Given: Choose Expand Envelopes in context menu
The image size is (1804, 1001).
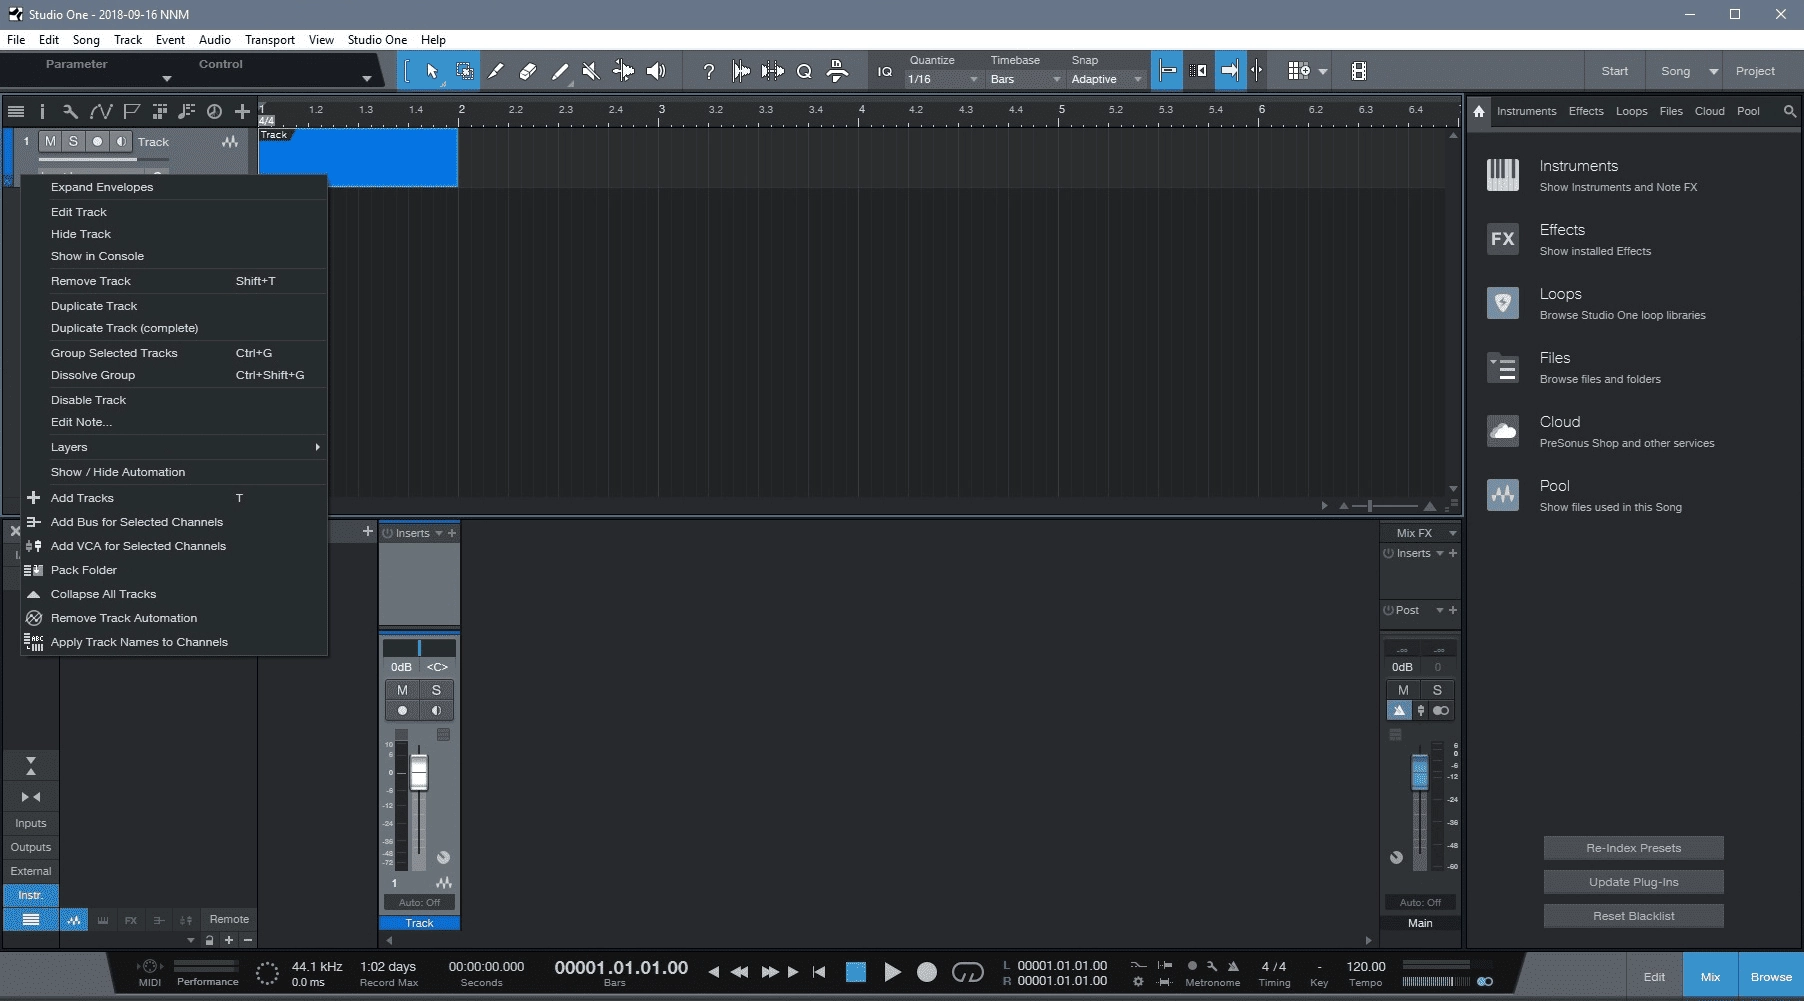Looking at the screenshot, I should tap(174, 187).
